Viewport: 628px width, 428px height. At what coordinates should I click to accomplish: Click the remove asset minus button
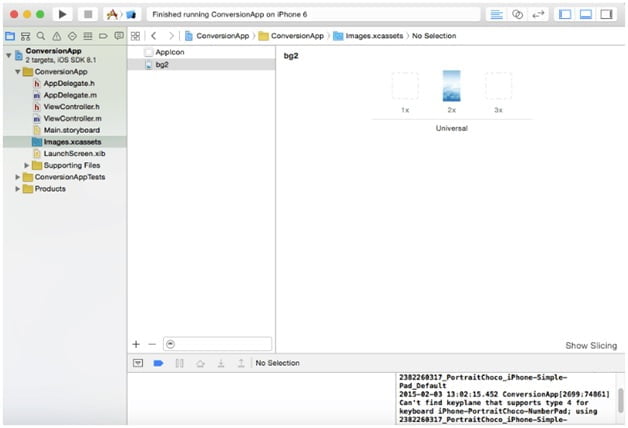(x=152, y=343)
